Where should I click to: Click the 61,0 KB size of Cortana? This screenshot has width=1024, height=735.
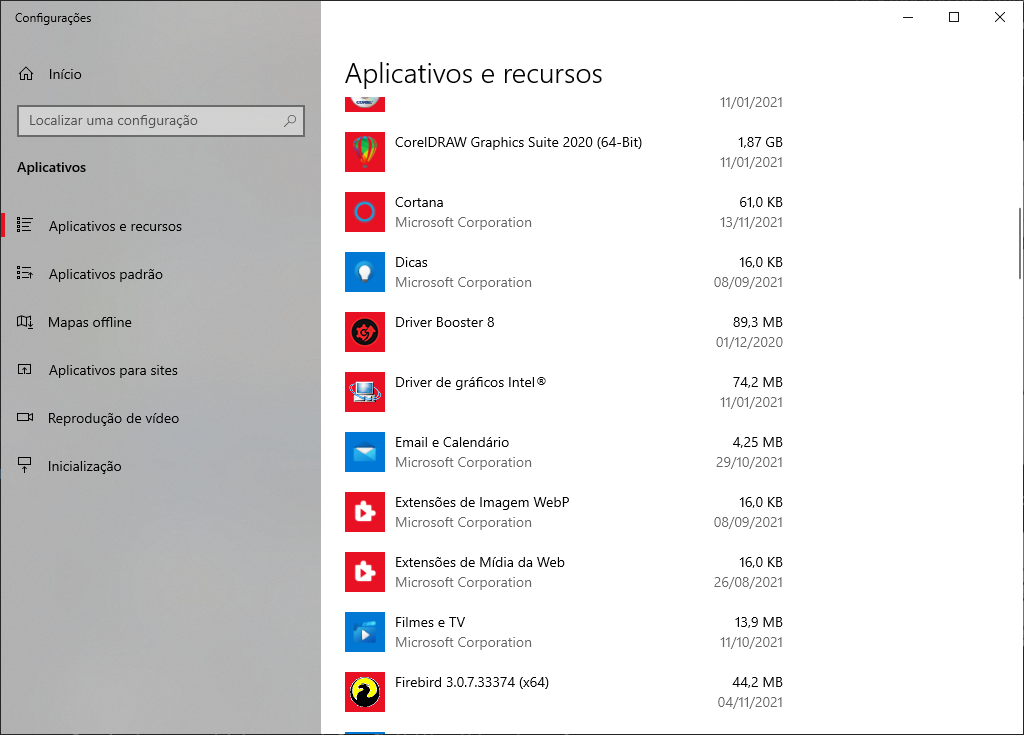pos(761,202)
